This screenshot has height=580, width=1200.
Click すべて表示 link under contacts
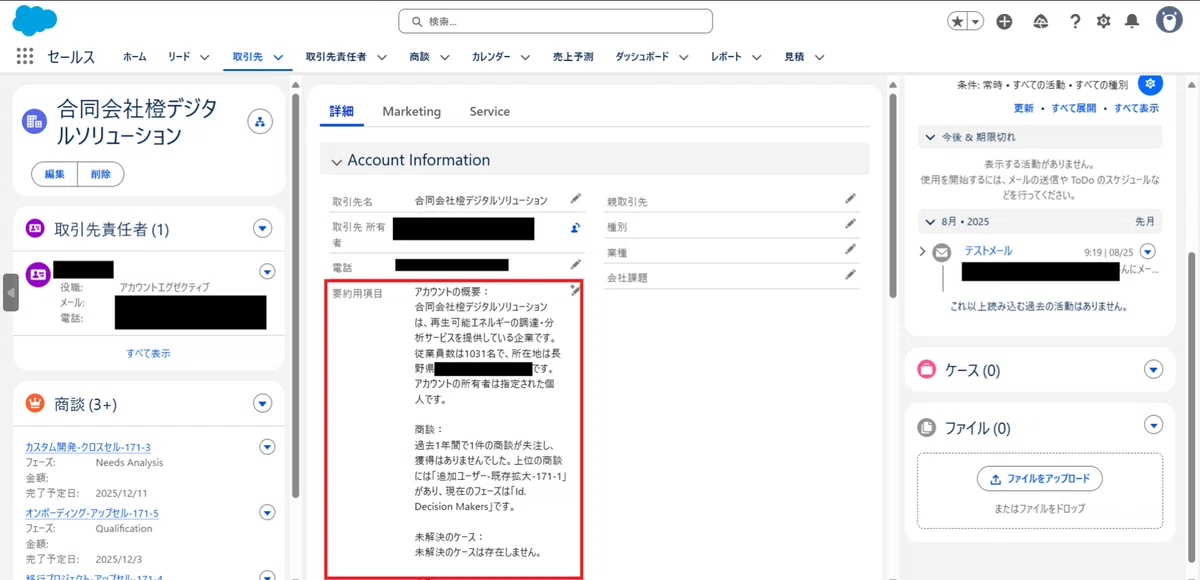[148, 353]
